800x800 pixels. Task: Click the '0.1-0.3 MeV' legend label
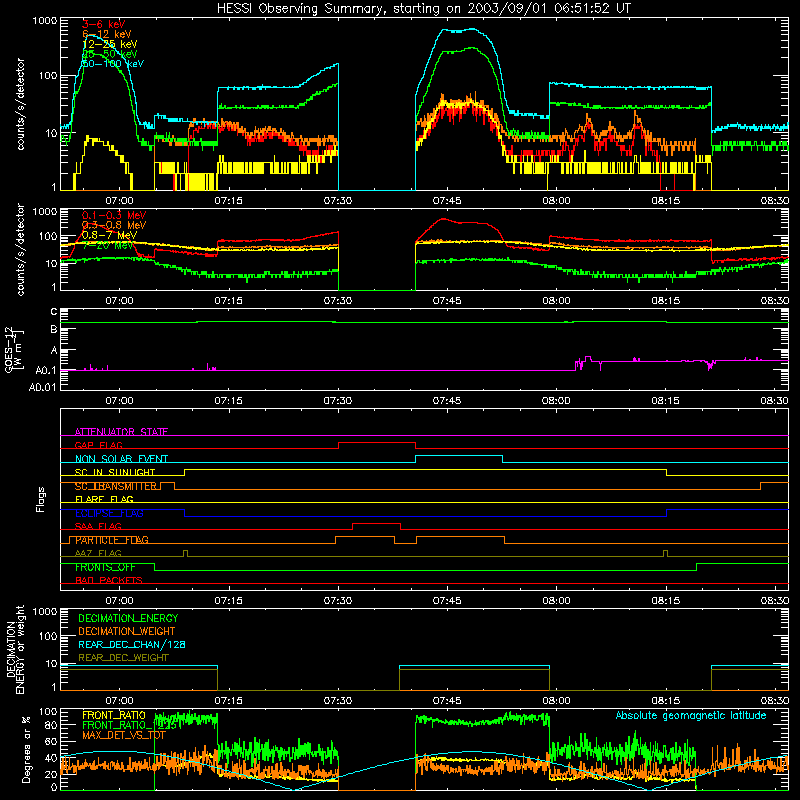pyautogui.click(x=114, y=215)
